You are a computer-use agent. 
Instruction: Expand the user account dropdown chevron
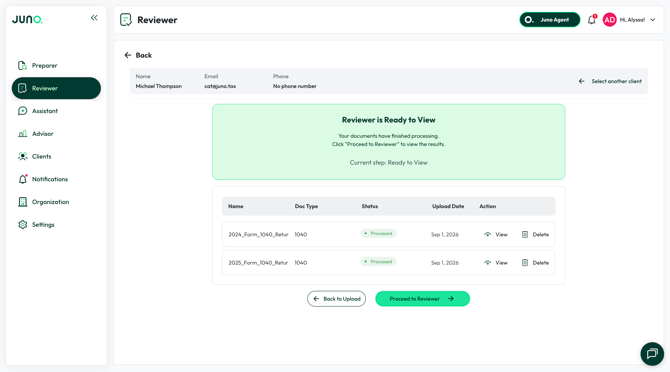[x=652, y=20]
